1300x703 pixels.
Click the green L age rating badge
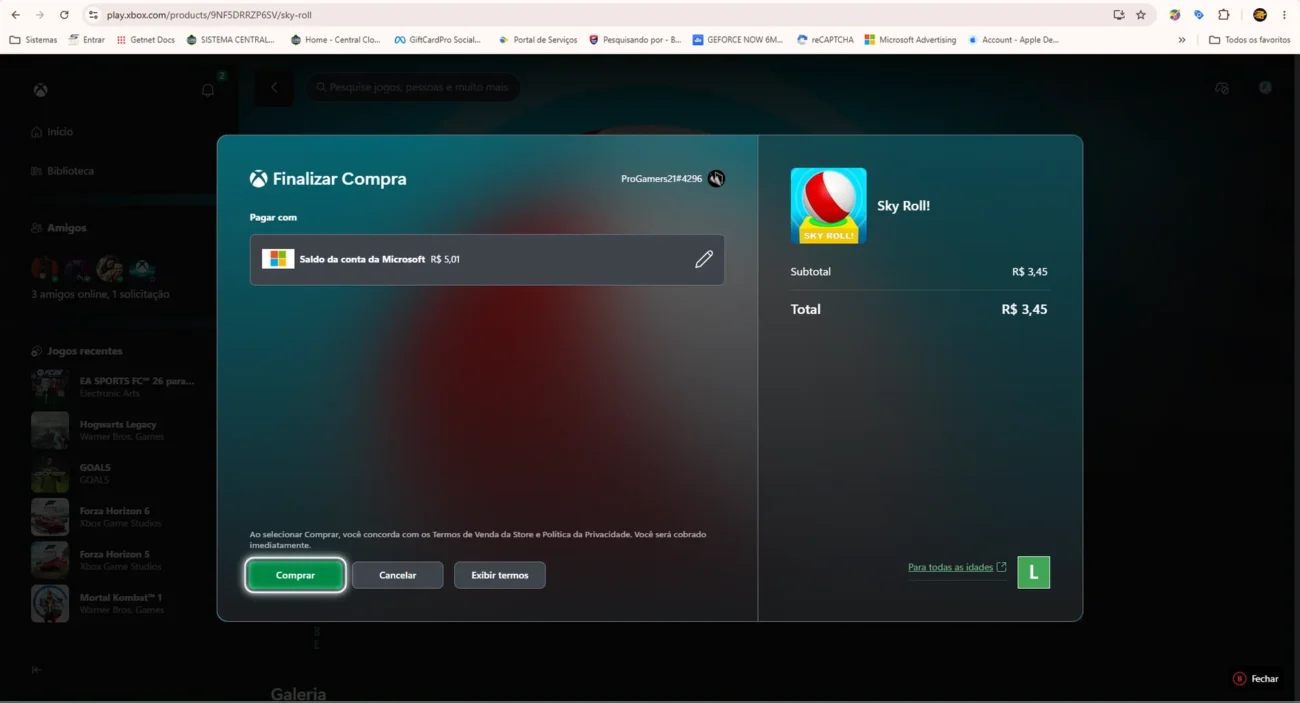[x=1033, y=572]
